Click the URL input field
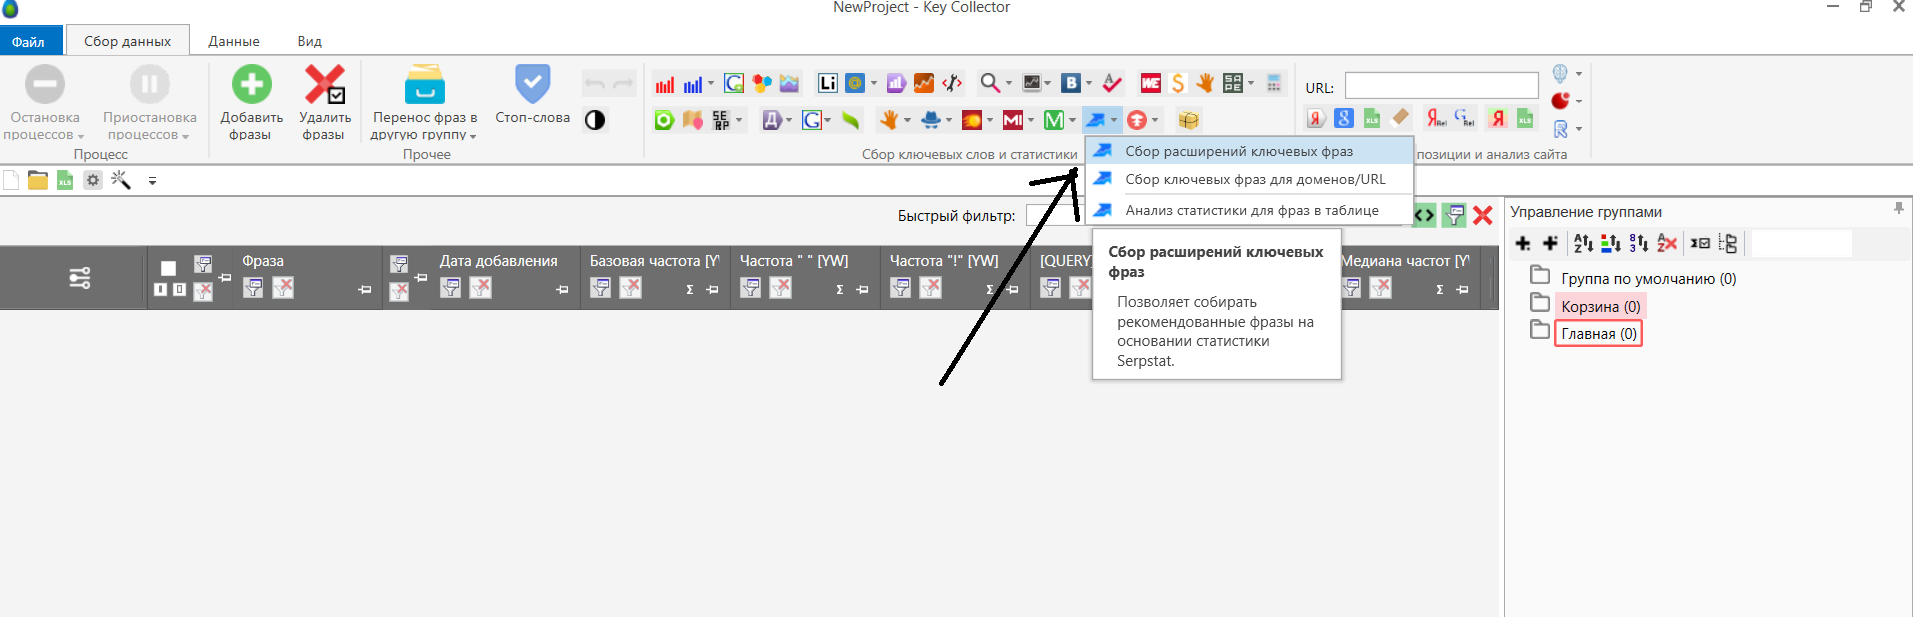1913x617 pixels. [1441, 86]
